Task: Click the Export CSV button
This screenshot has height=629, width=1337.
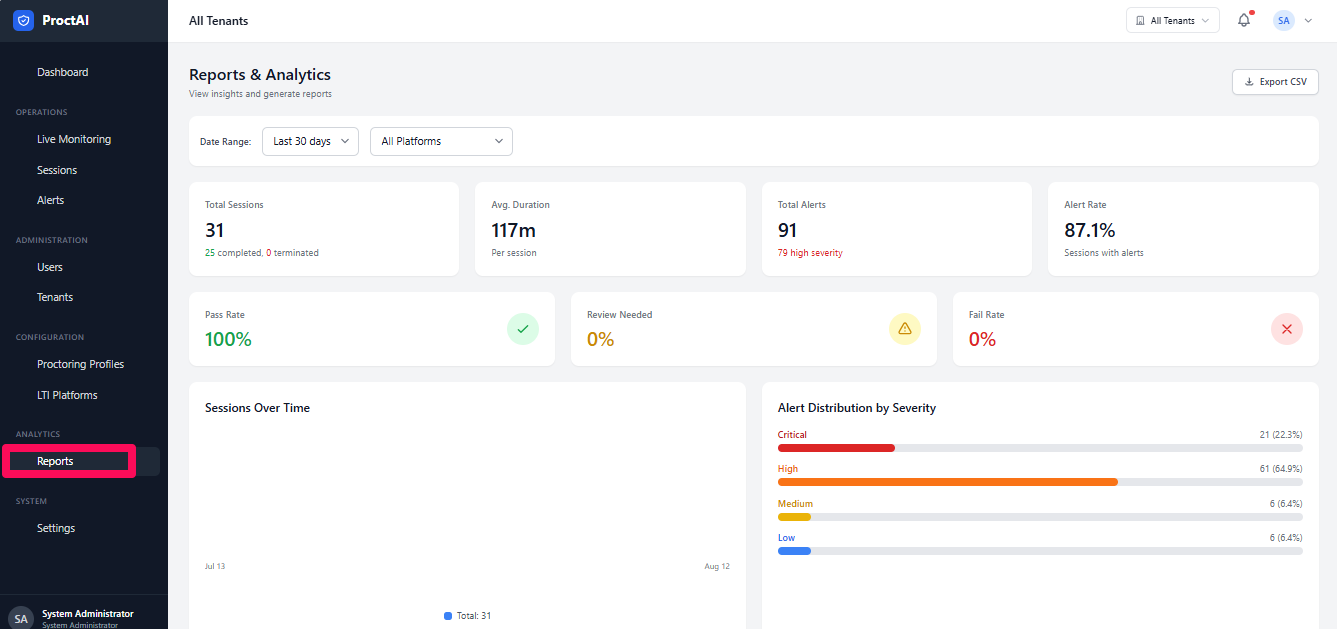Action: click(1275, 82)
